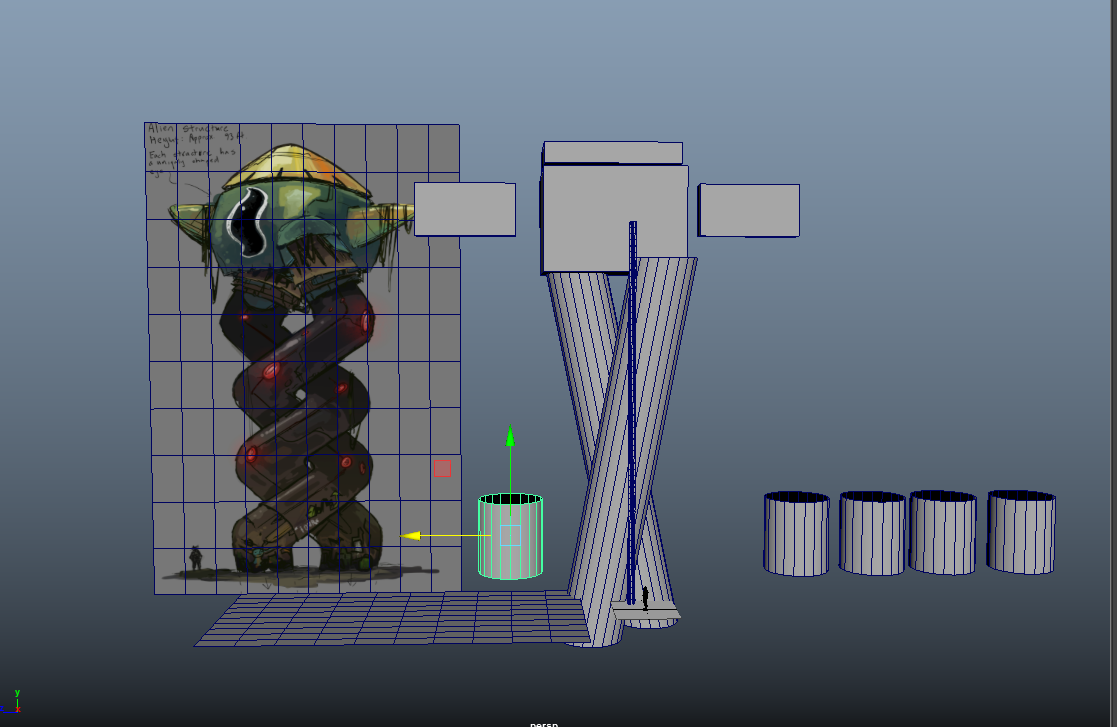
Task: Select the alien structure concept art image plane
Action: pyautogui.click(x=304, y=358)
